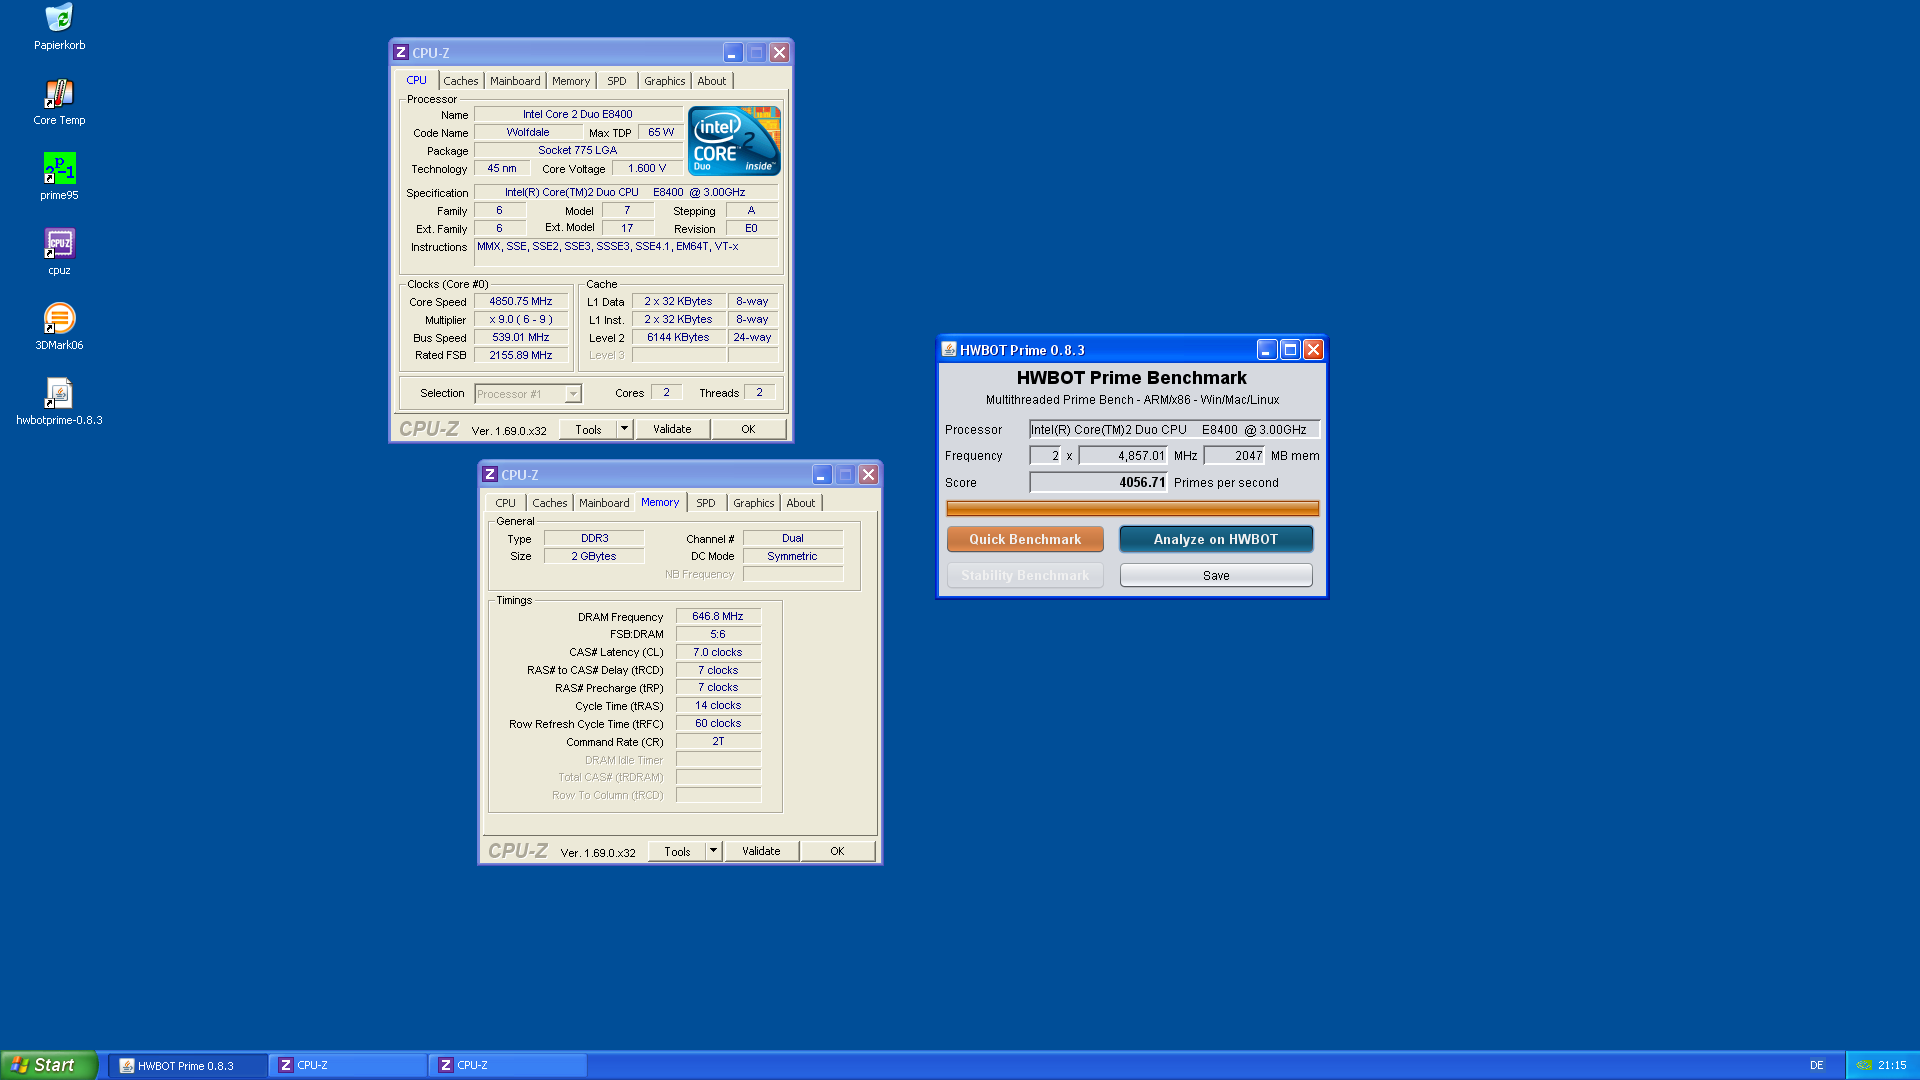Open Tools dropdown arrow in Memory CPU-Z window

[x=713, y=851]
